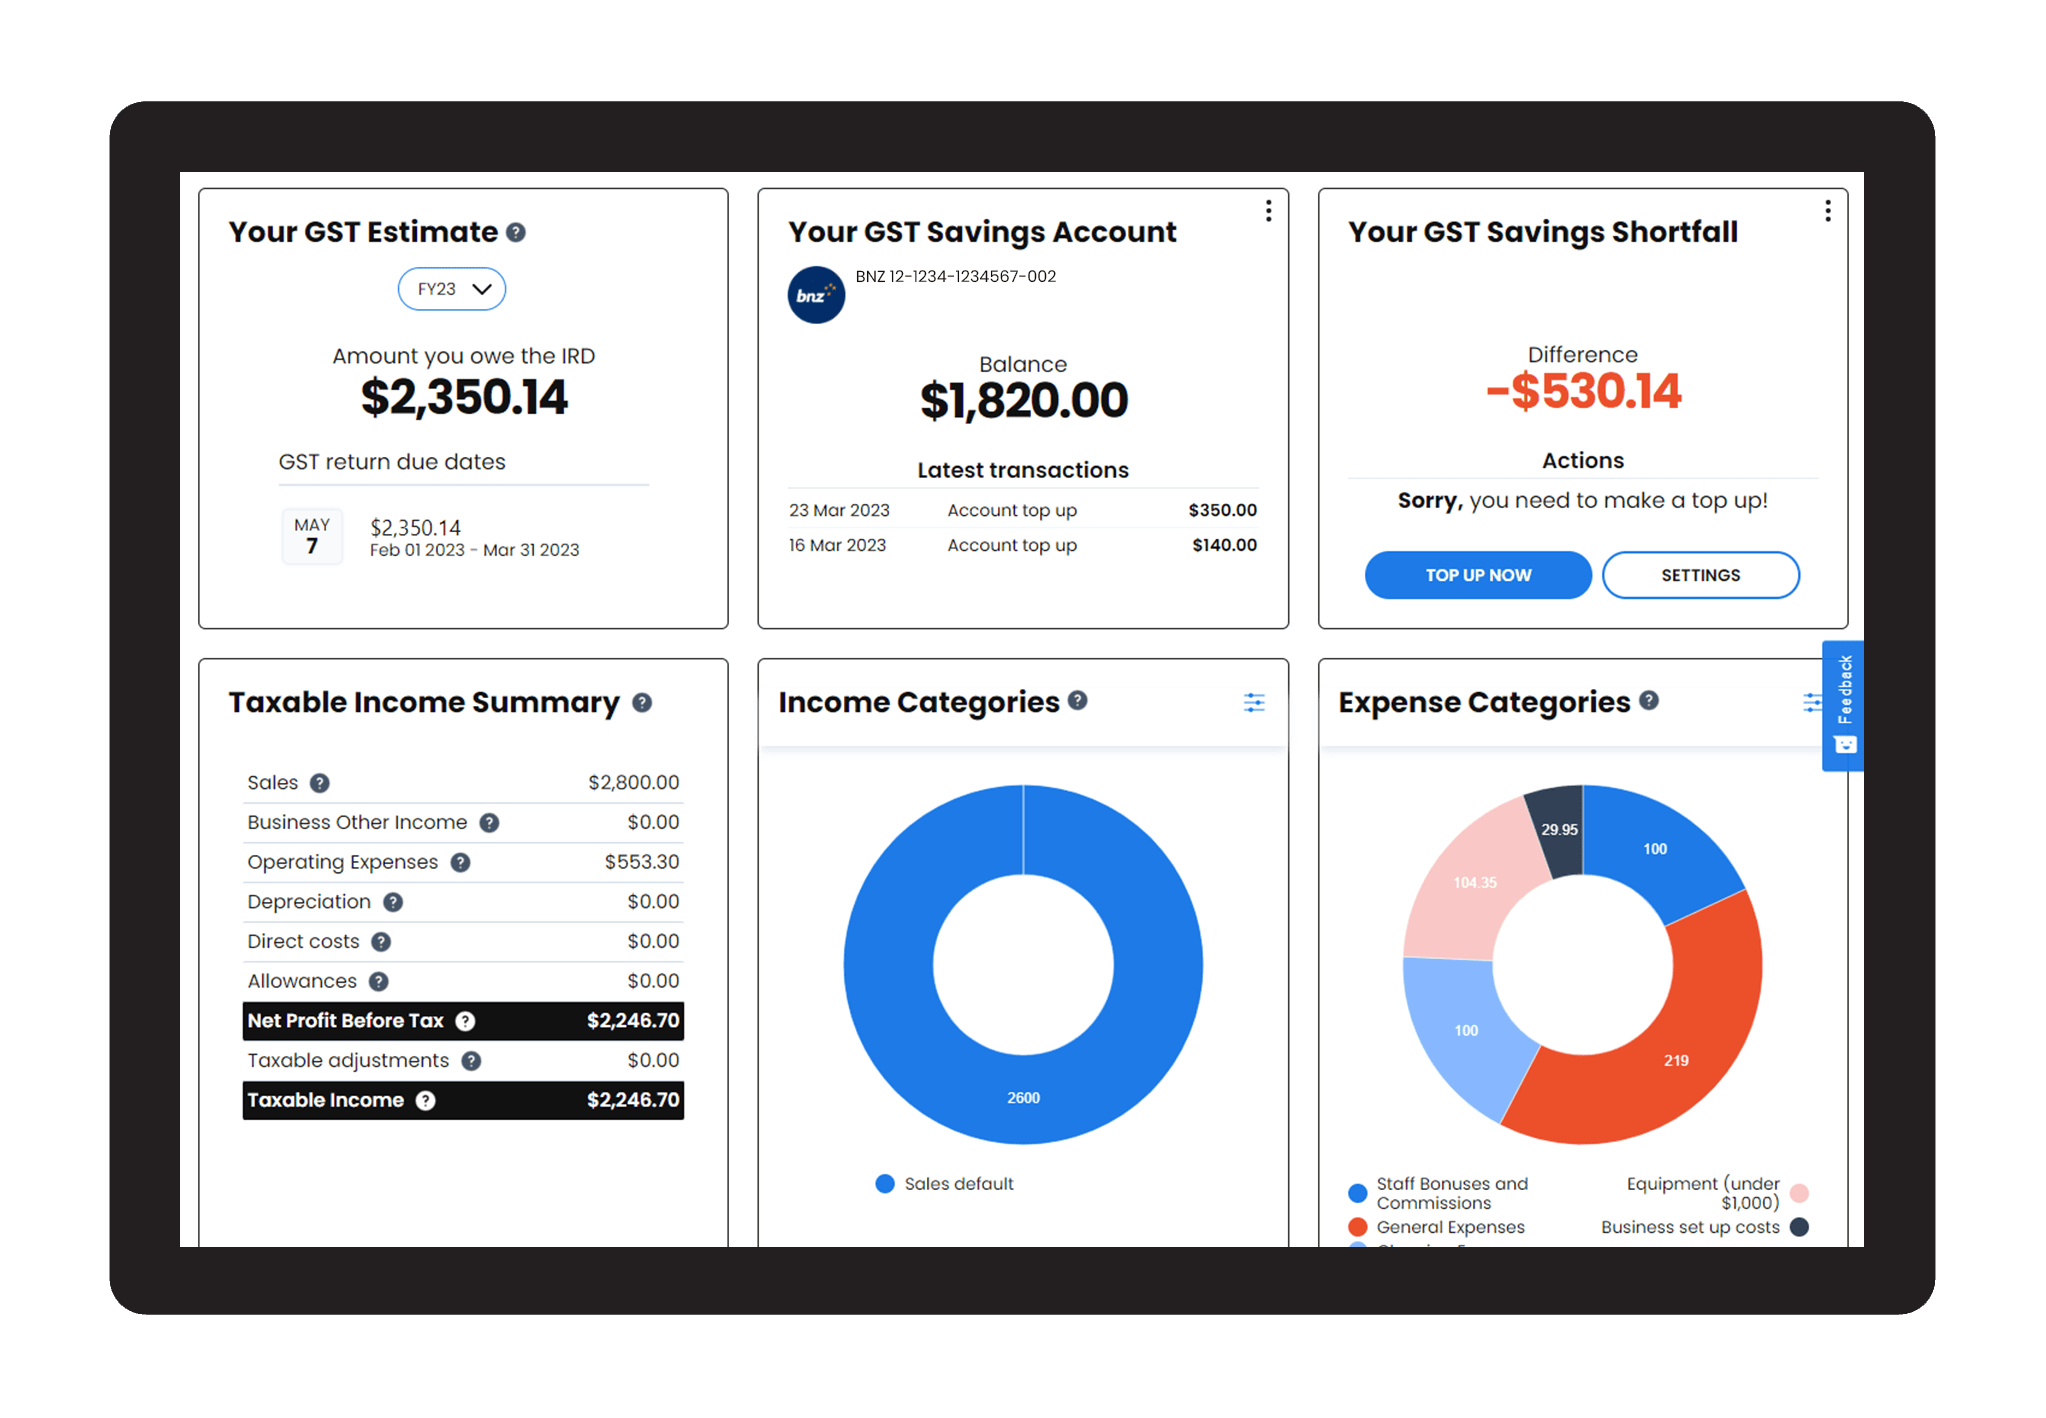
Task: Click help icon beside Income Categories title
Action: (1077, 701)
